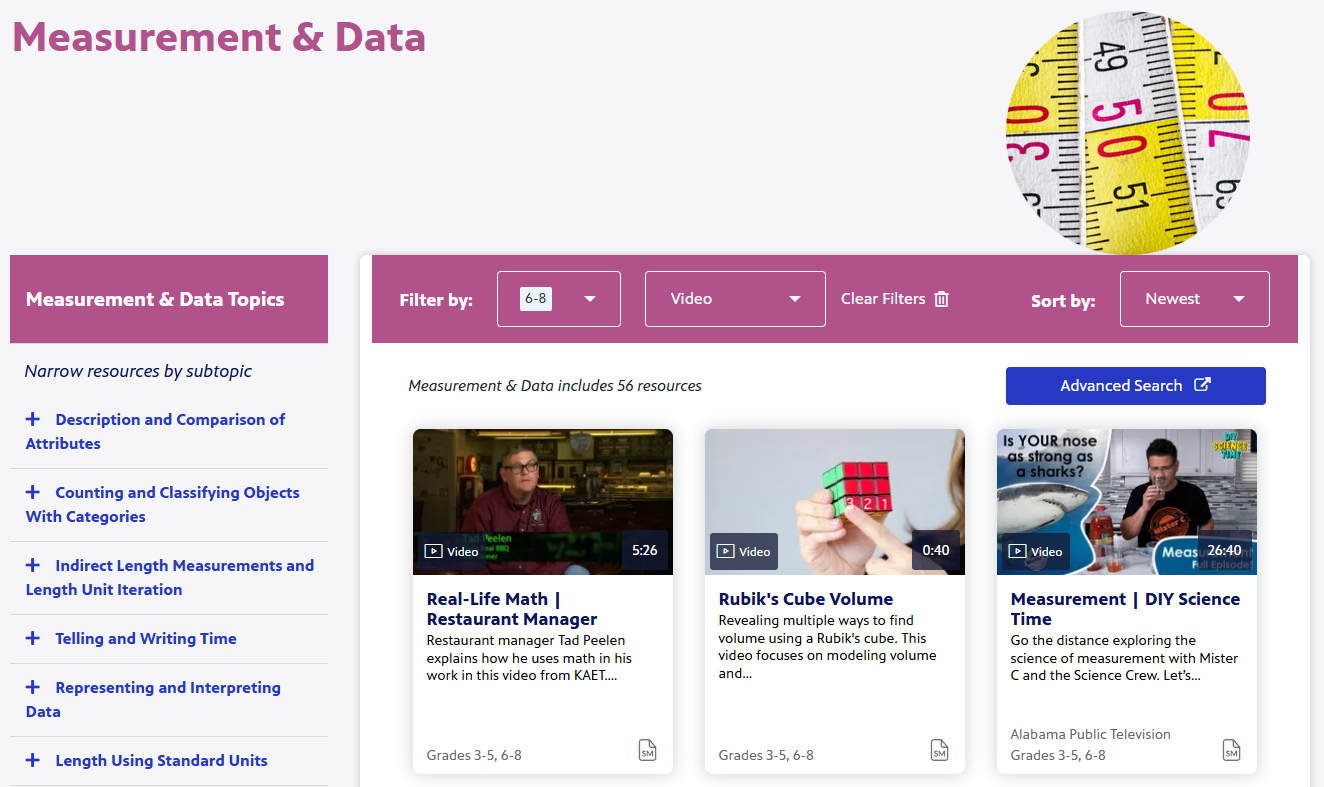Screen dimensions: 1324x787
Task: Click Grades 3-5, 6-8 on Rubik's Cube card
Action: 766,755
